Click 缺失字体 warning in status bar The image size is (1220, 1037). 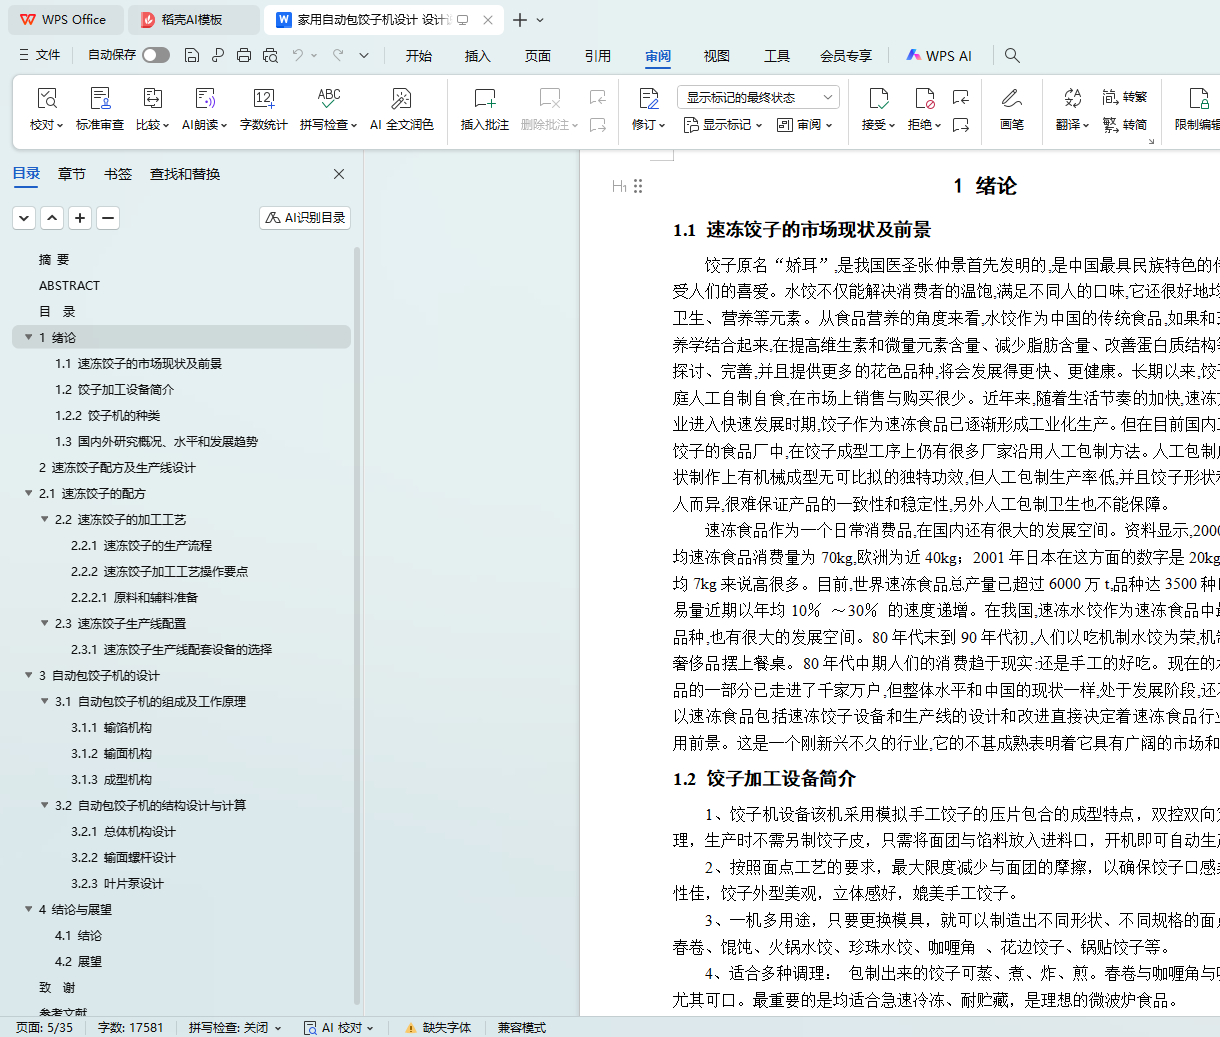point(438,1027)
